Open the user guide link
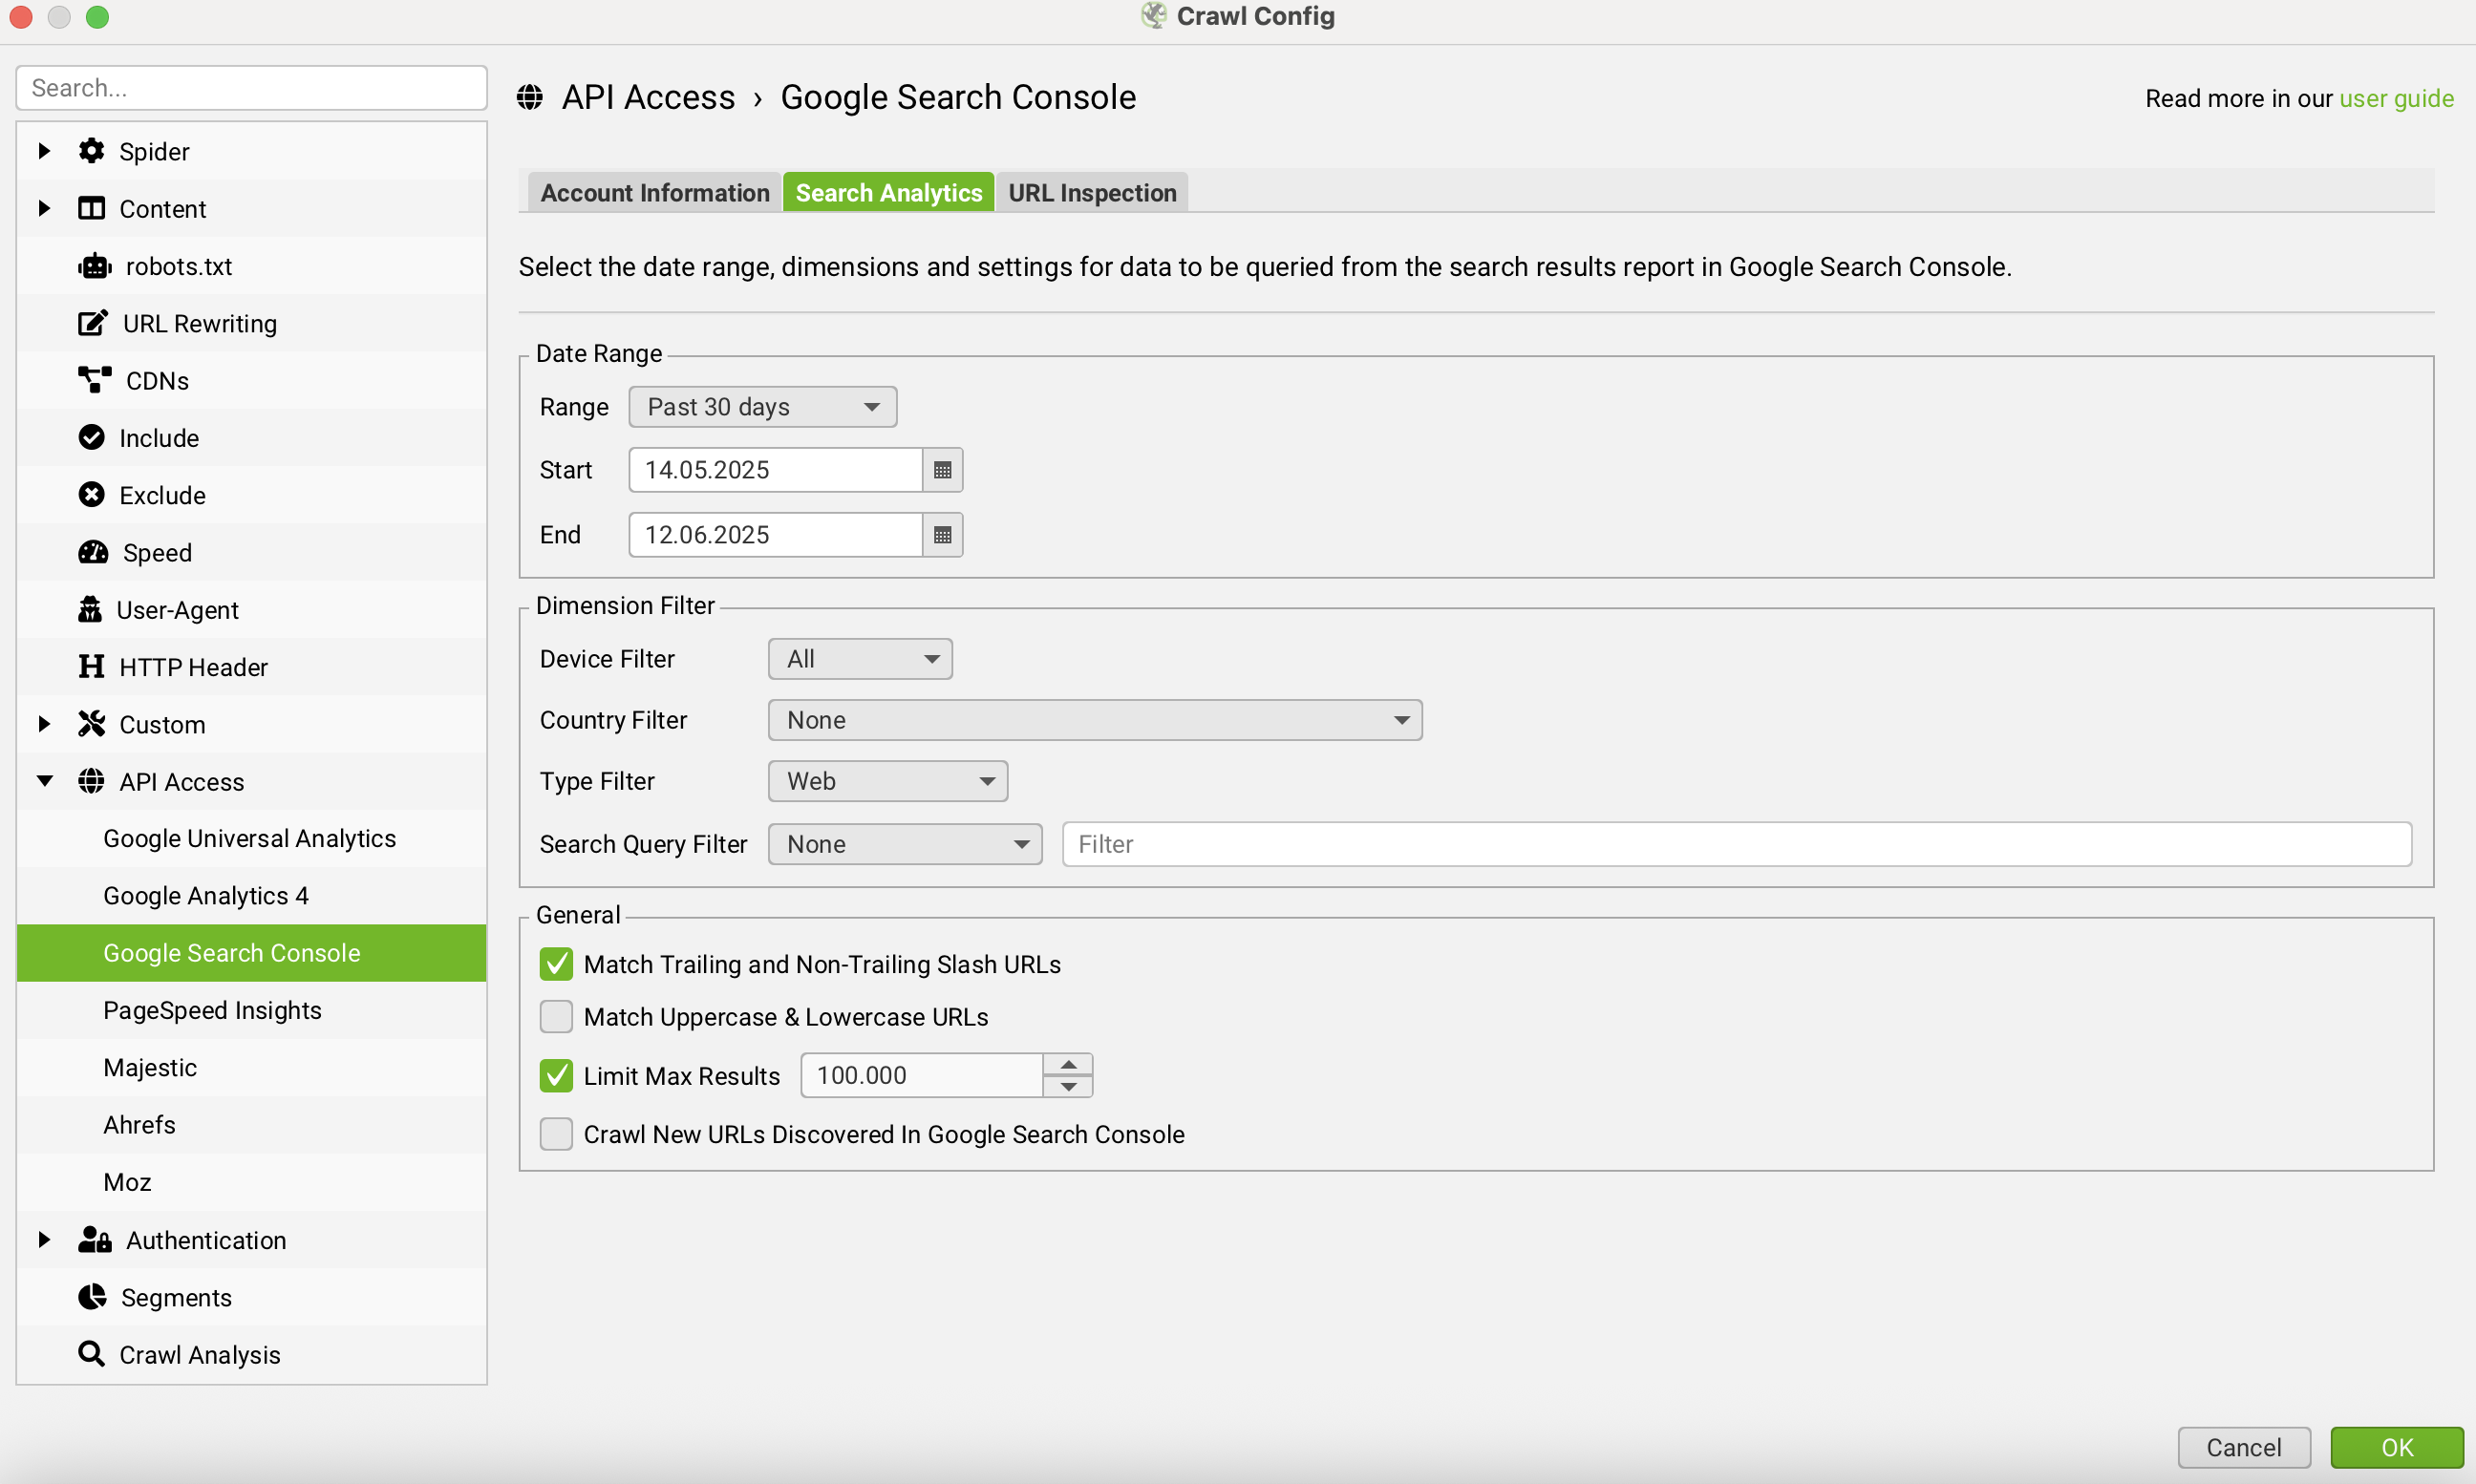Screen dimensions: 2476x1484 point(2396,98)
